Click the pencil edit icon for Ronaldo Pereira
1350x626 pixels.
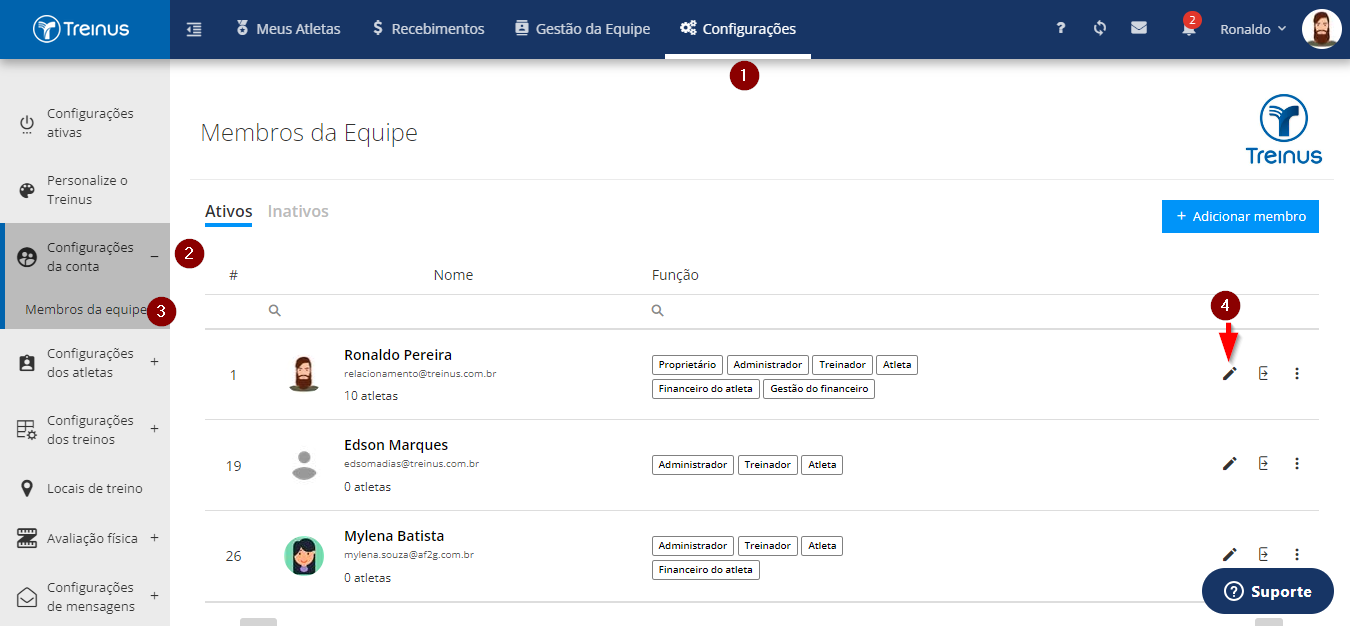coord(1230,374)
